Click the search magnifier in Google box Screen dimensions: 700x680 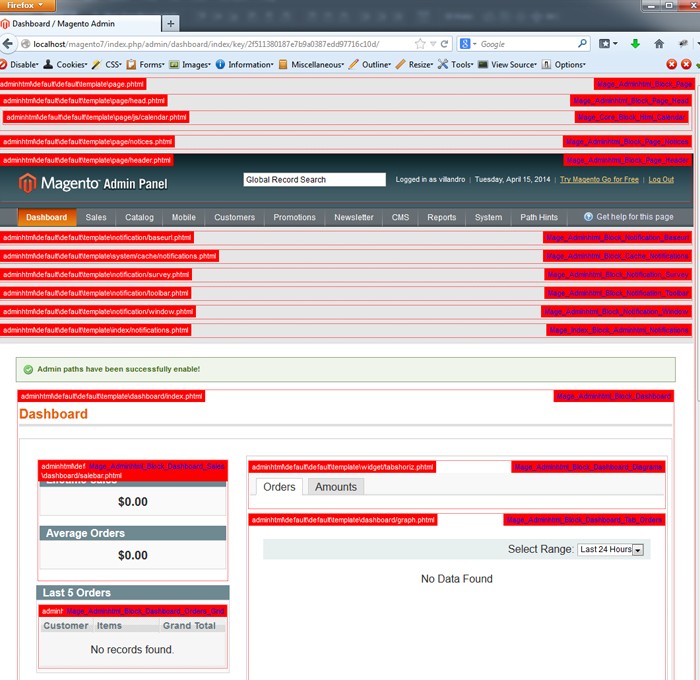coord(582,44)
